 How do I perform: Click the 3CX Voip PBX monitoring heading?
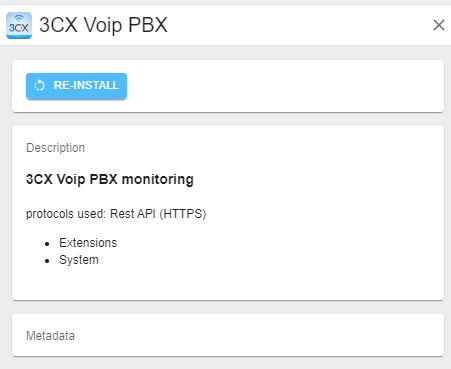(110, 179)
